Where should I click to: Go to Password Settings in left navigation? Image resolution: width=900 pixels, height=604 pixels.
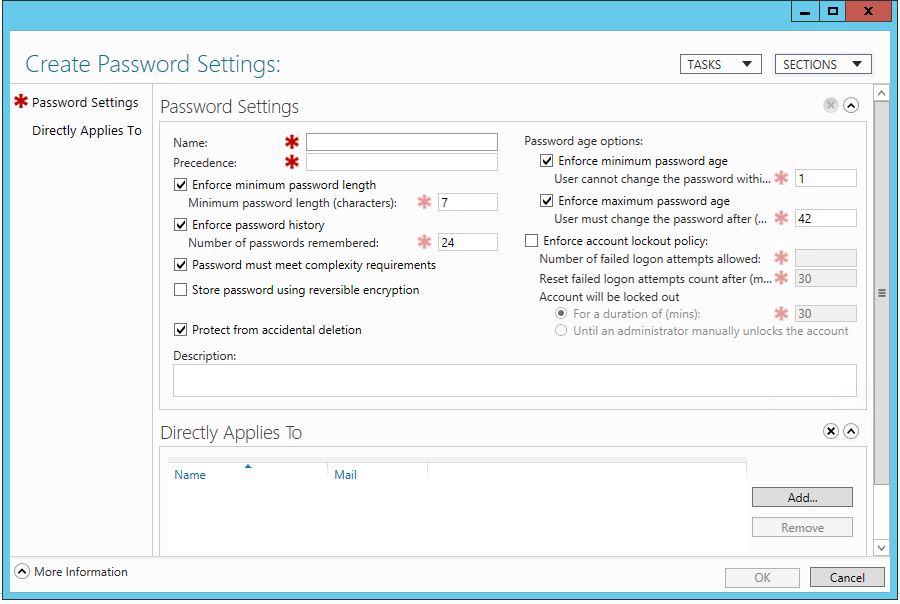point(85,102)
